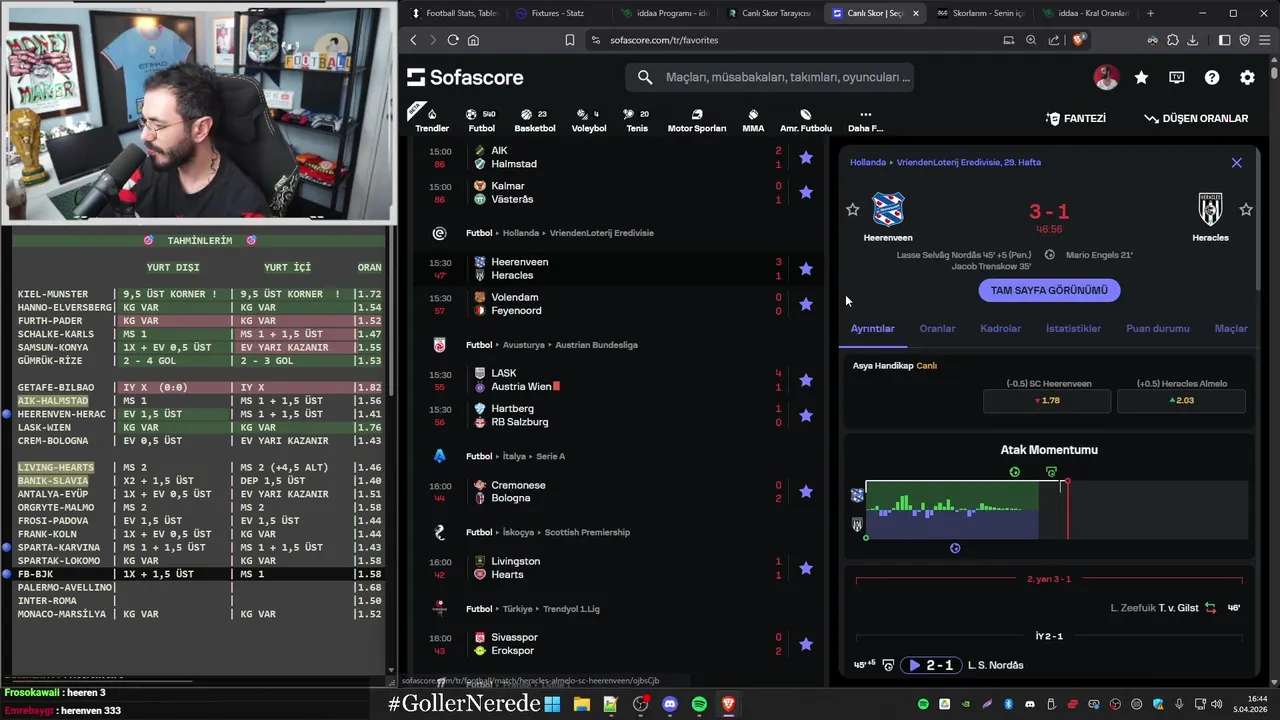Toggle favorite star for Heerenveen team

pos(852,209)
